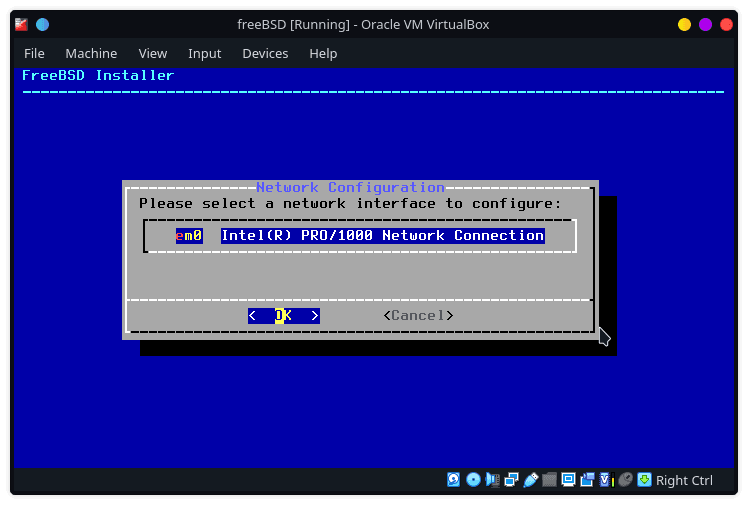Open the File menu
The height and width of the screenshot is (505, 748).
(34, 53)
